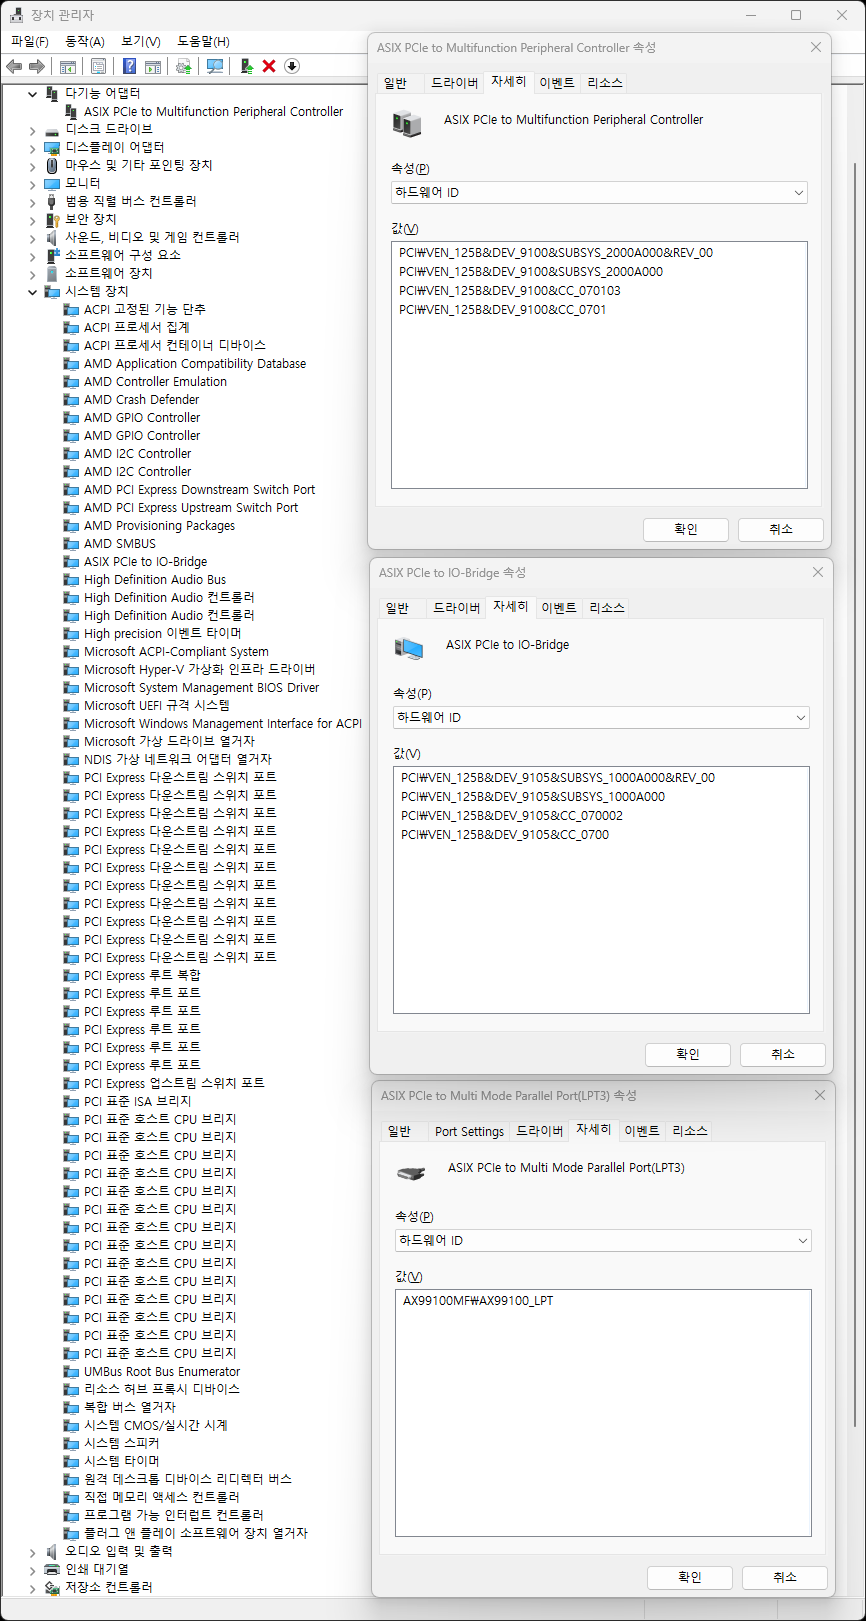Image resolution: width=866 pixels, height=1621 pixels.
Task: Click the red X uninstall device icon
Action: pos(269,66)
